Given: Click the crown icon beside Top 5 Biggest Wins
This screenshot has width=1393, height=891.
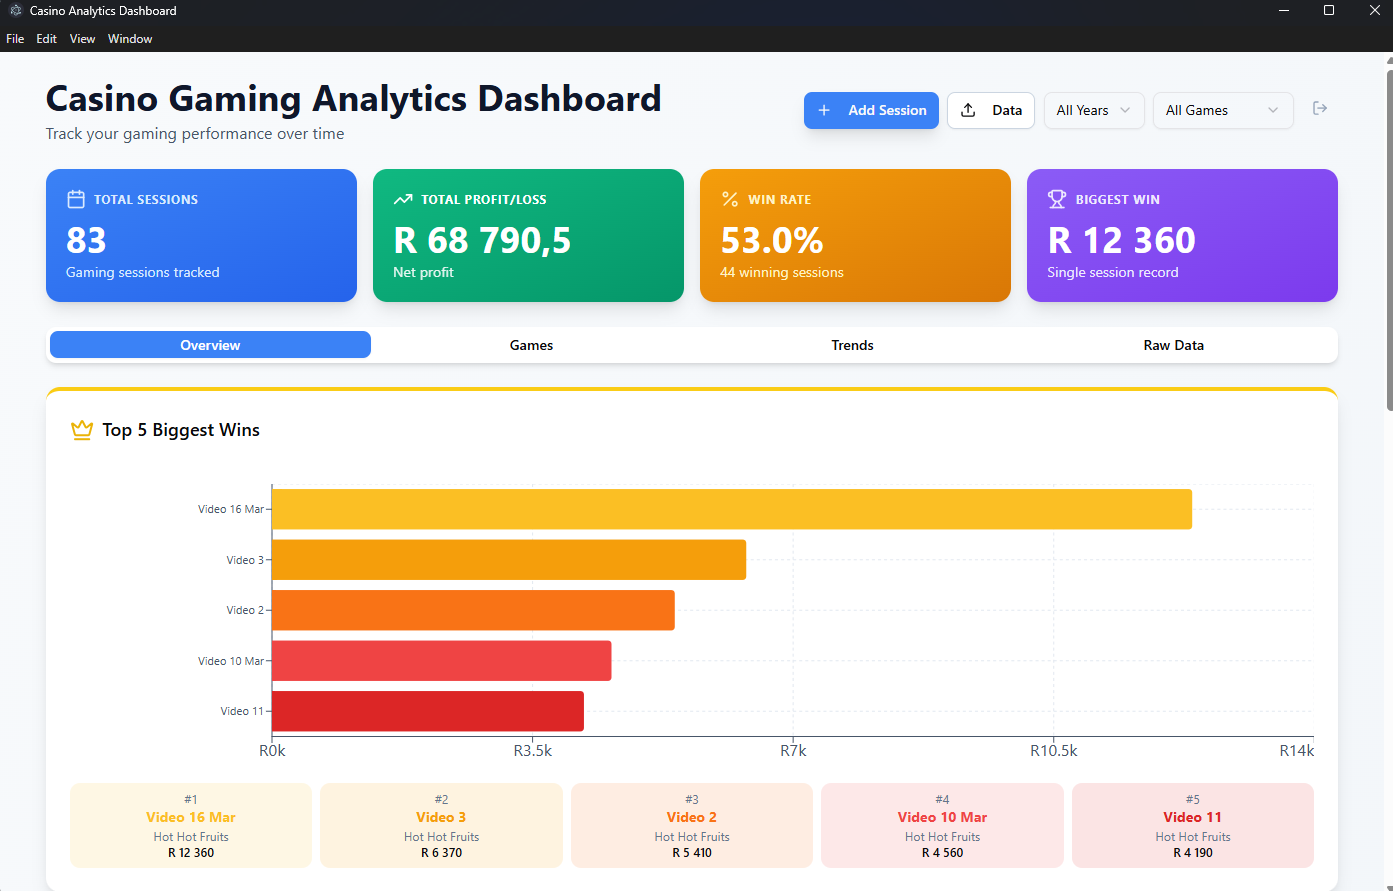Looking at the screenshot, I should pyautogui.click(x=82, y=430).
